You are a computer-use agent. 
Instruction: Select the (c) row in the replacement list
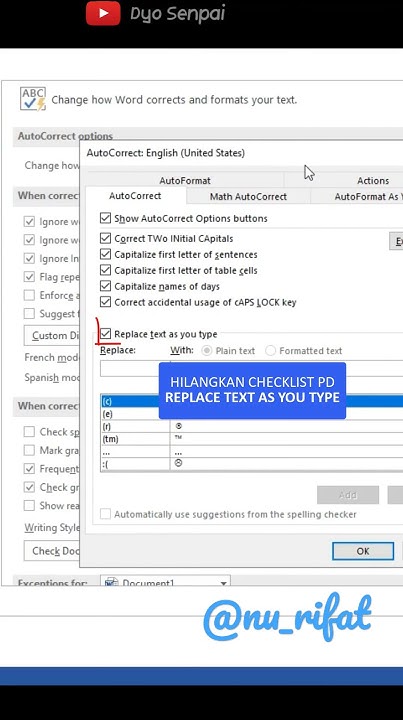tap(252, 401)
